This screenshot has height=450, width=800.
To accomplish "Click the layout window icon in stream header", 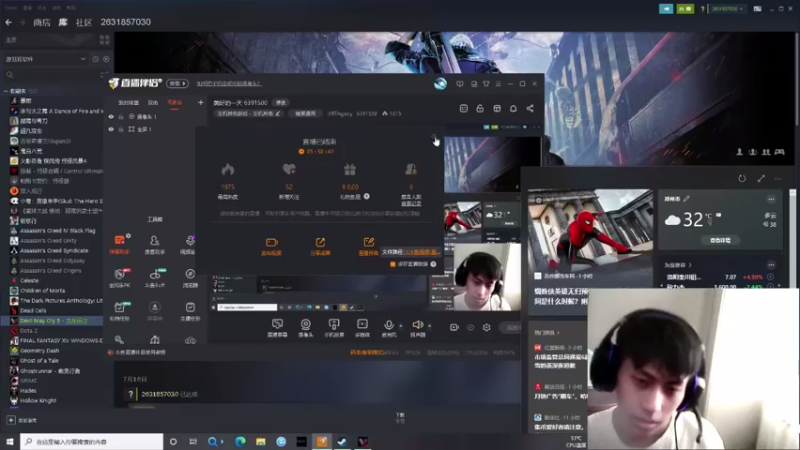I will [x=497, y=108].
